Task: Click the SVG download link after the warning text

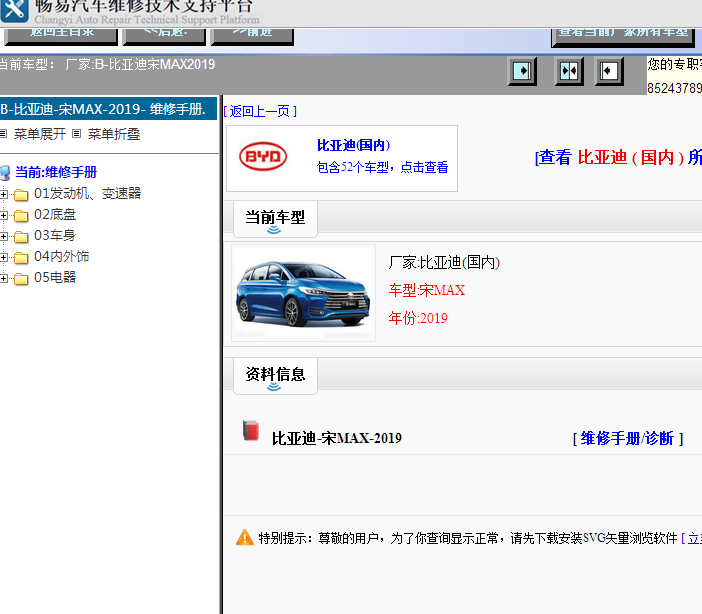Action: (x=692, y=538)
